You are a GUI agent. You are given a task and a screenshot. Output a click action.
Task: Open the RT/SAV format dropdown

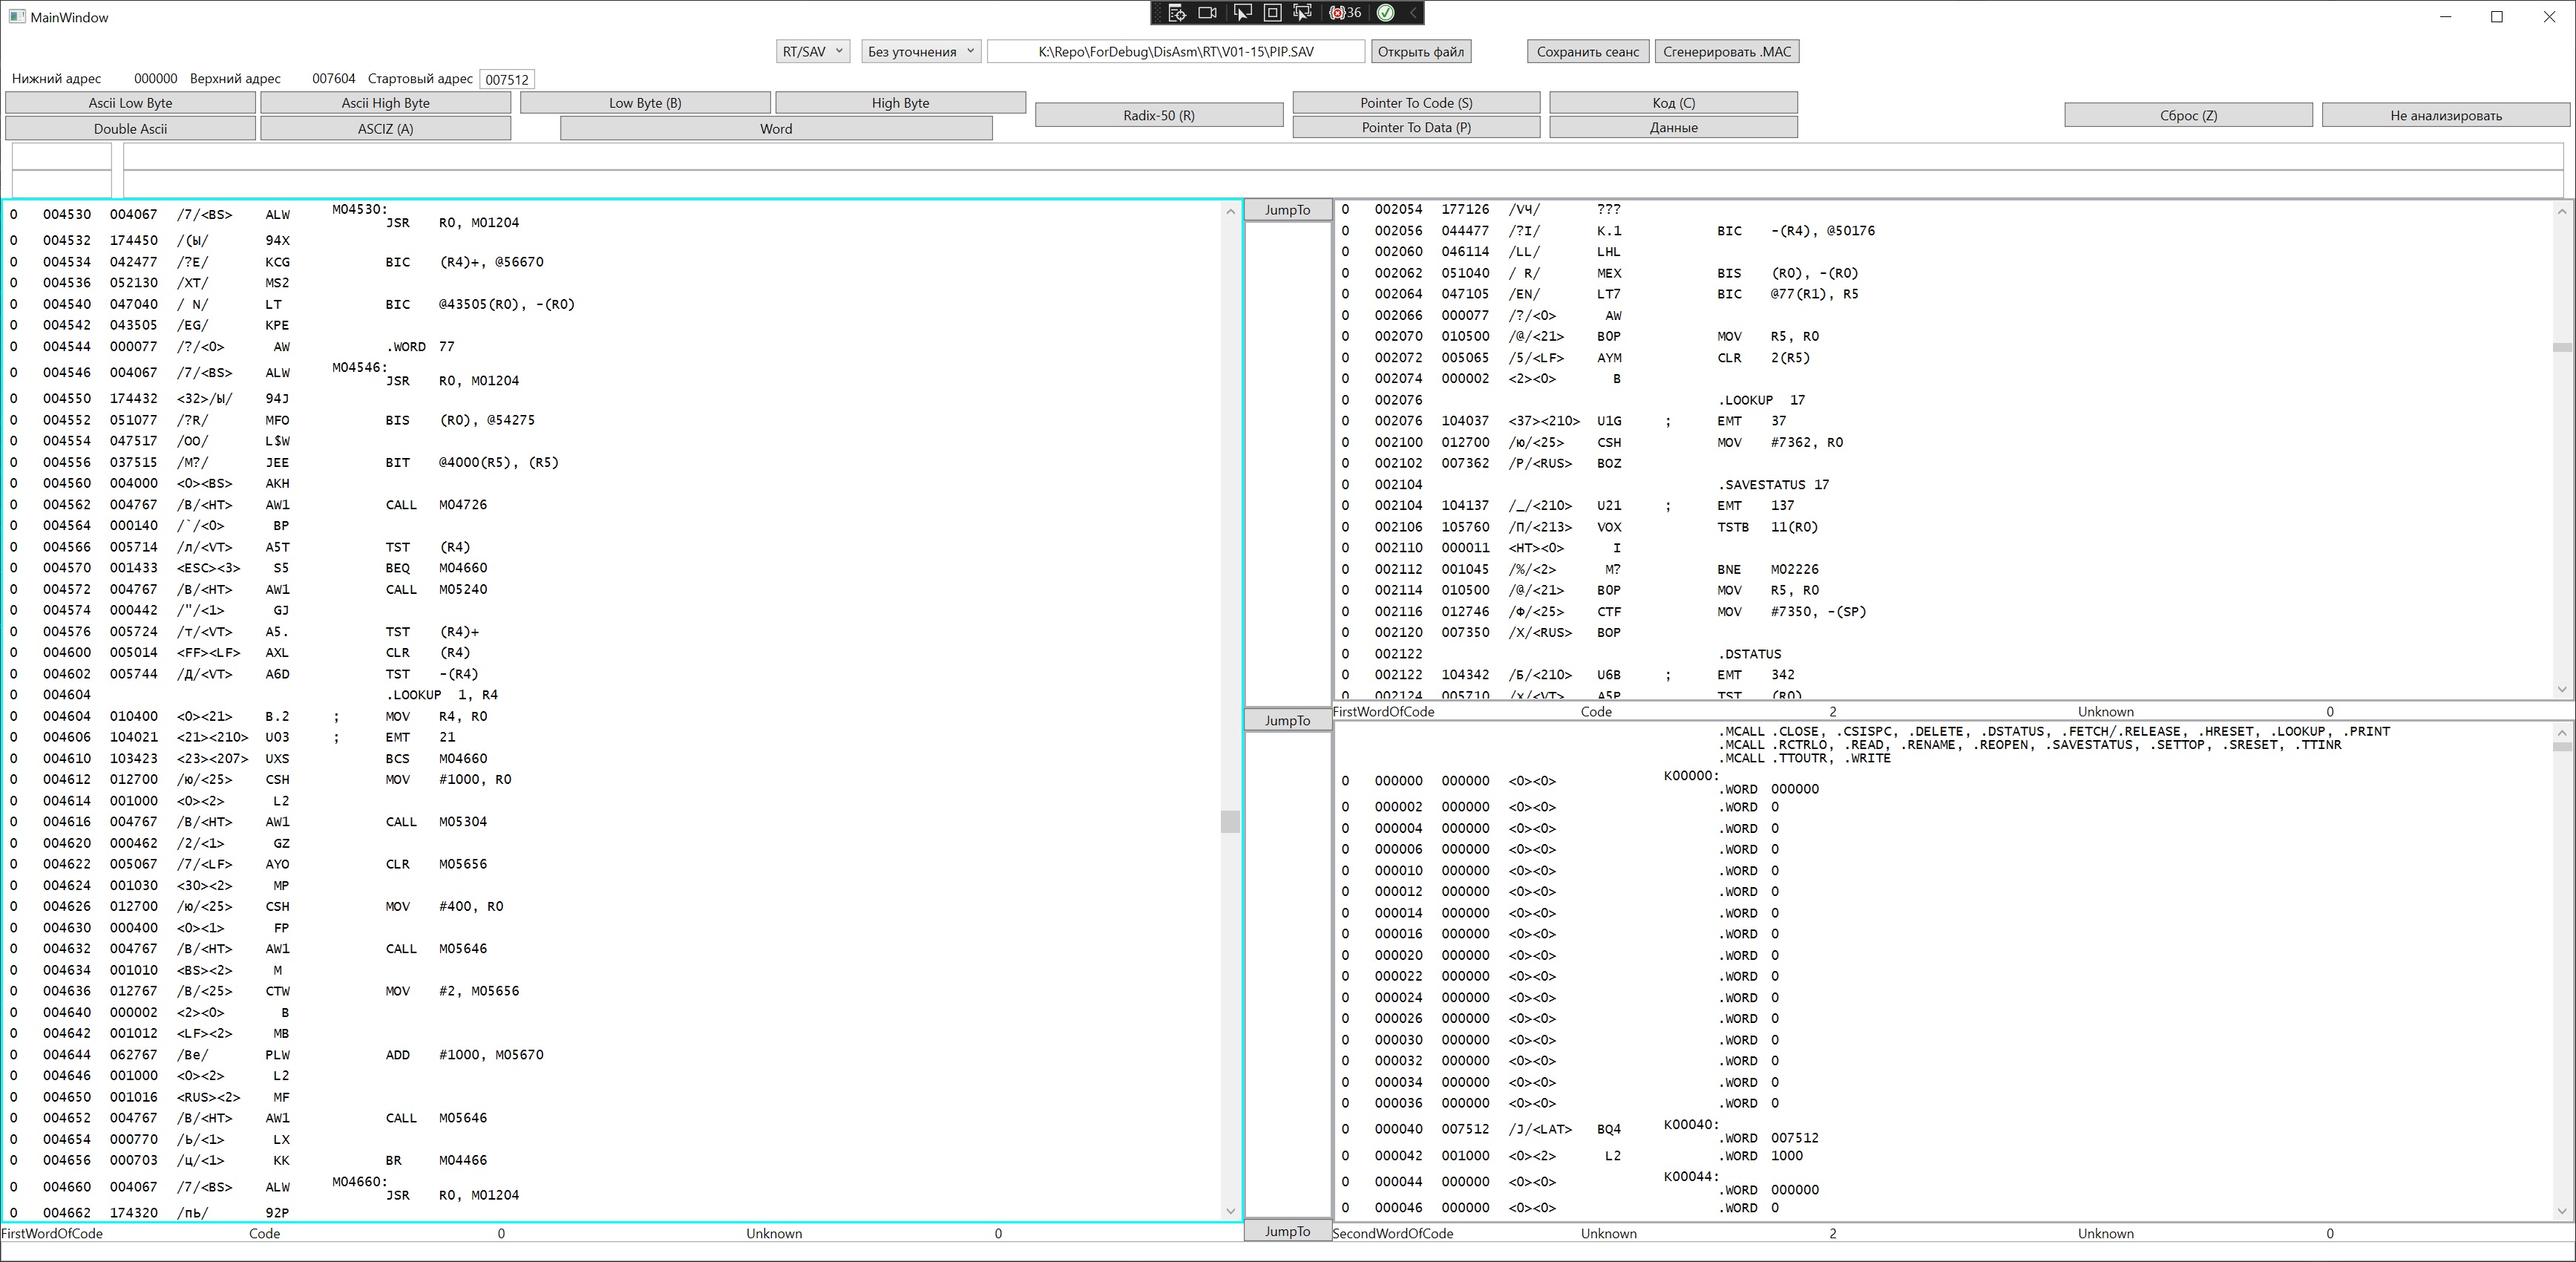(x=813, y=52)
